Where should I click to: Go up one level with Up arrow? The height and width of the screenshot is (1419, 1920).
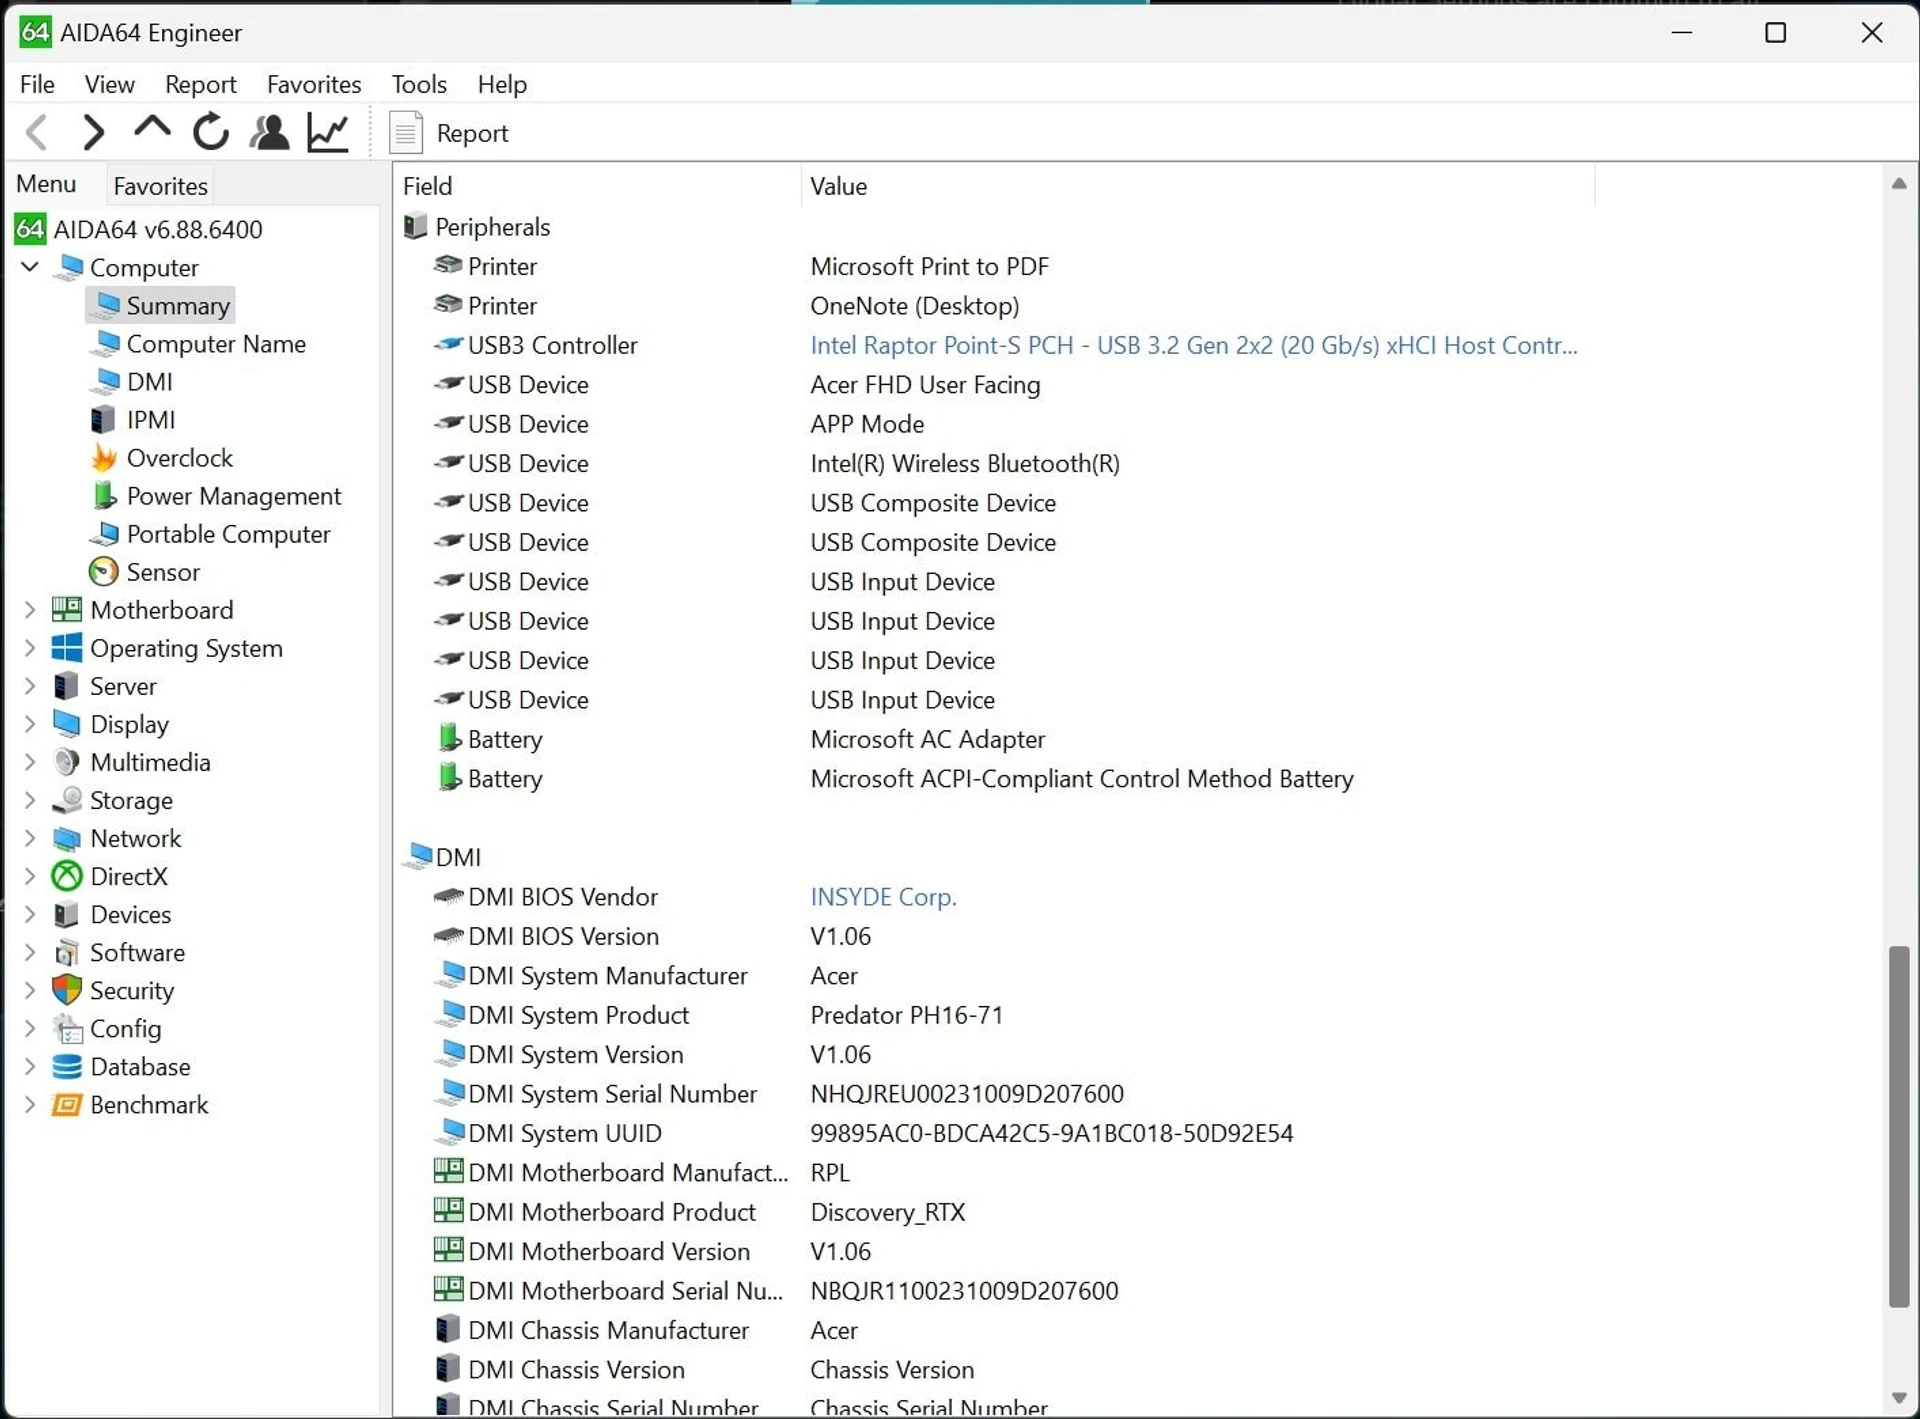pyautogui.click(x=152, y=130)
